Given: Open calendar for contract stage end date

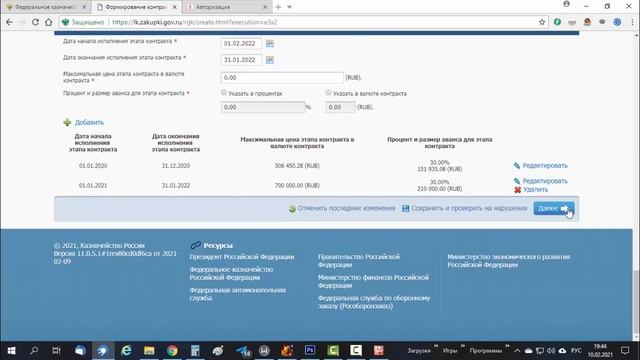Looking at the screenshot, I should pyautogui.click(x=270, y=60).
